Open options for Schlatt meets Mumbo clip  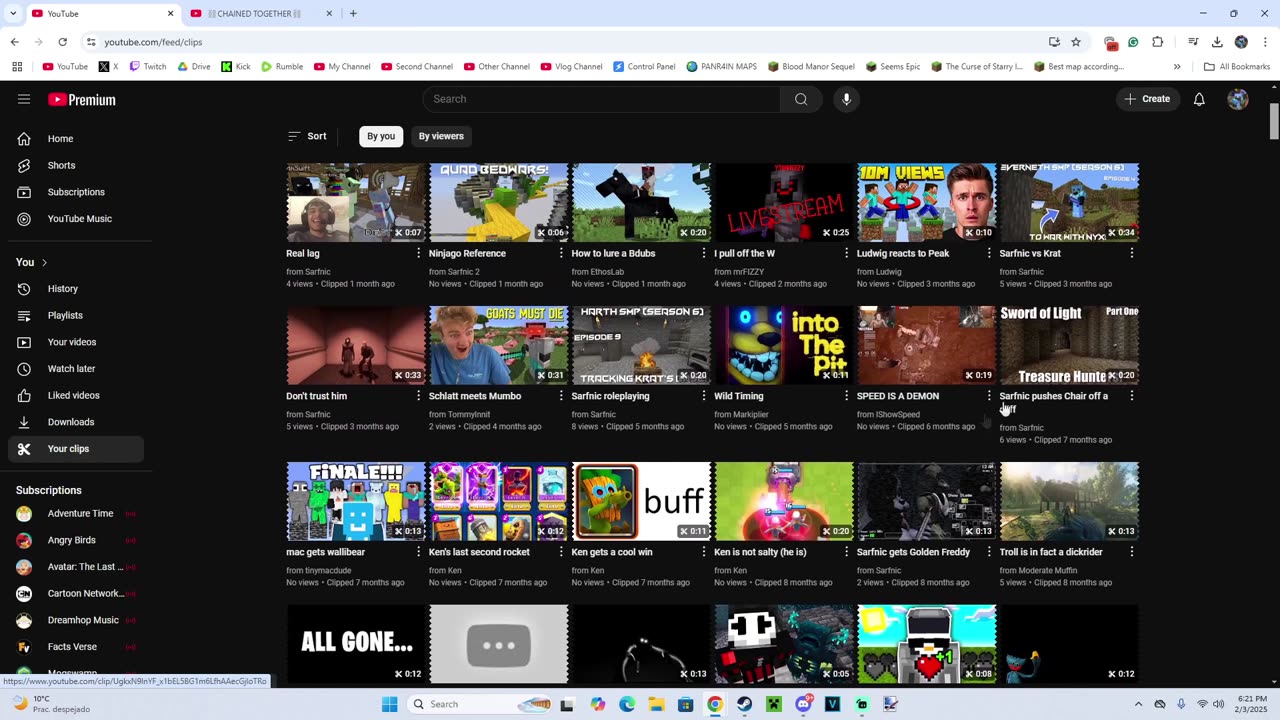point(561,396)
